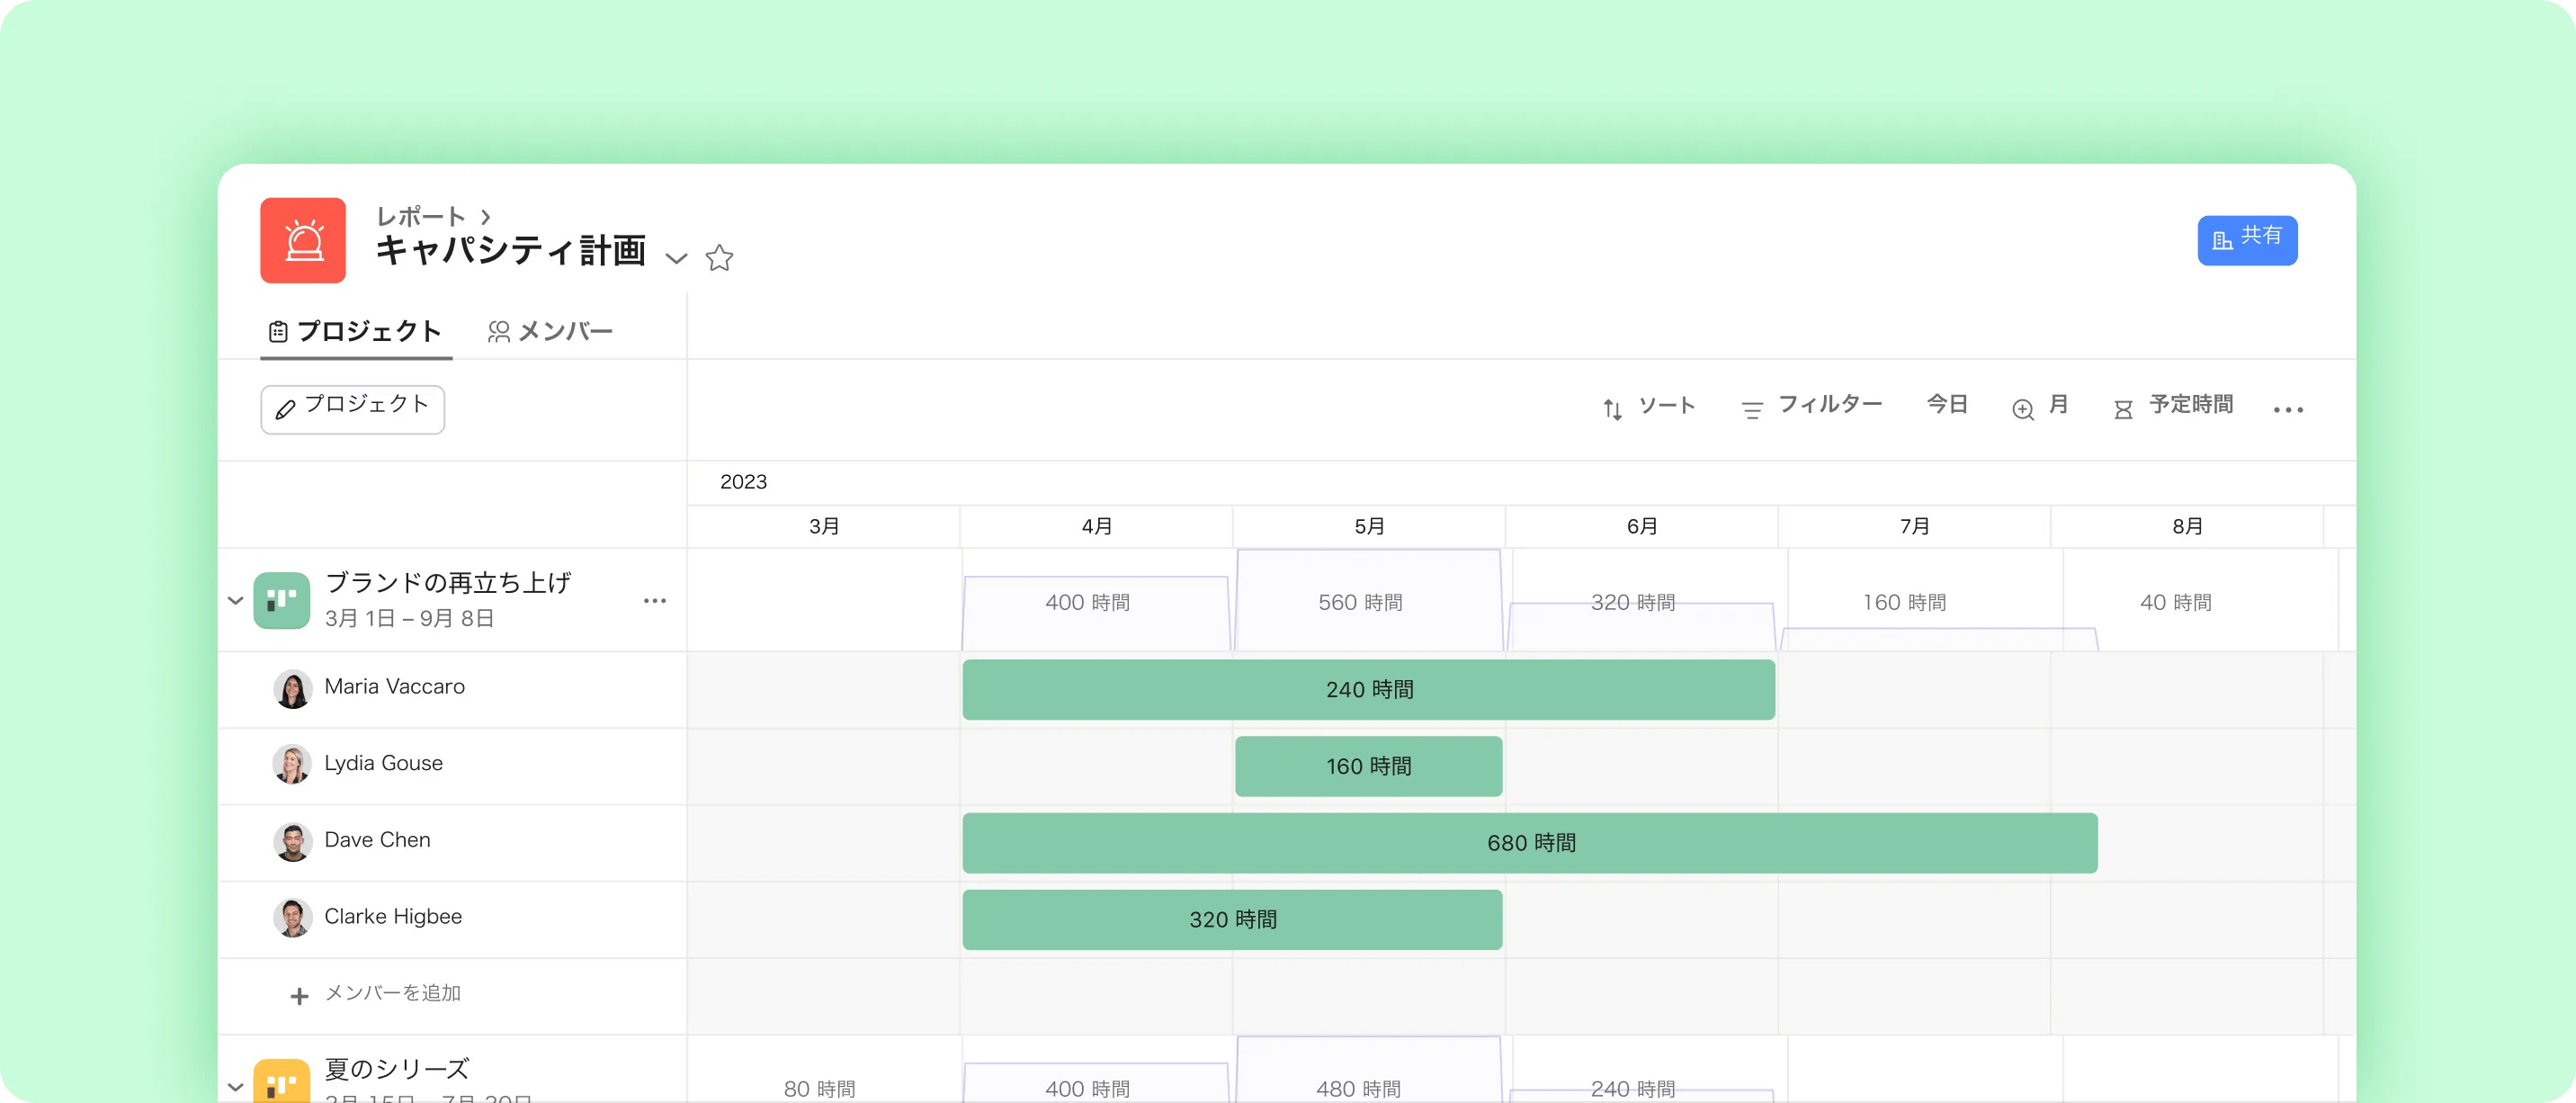Click Maria Vaccaro's avatar

(x=292, y=689)
